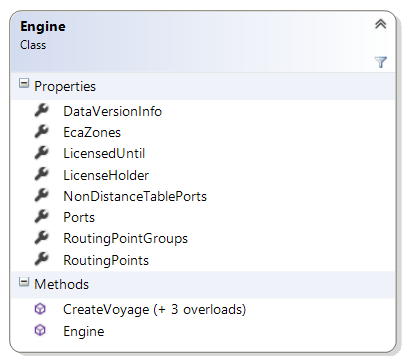Collapse the Methods section
Viewport: 408px width, 363px height.
point(24,282)
